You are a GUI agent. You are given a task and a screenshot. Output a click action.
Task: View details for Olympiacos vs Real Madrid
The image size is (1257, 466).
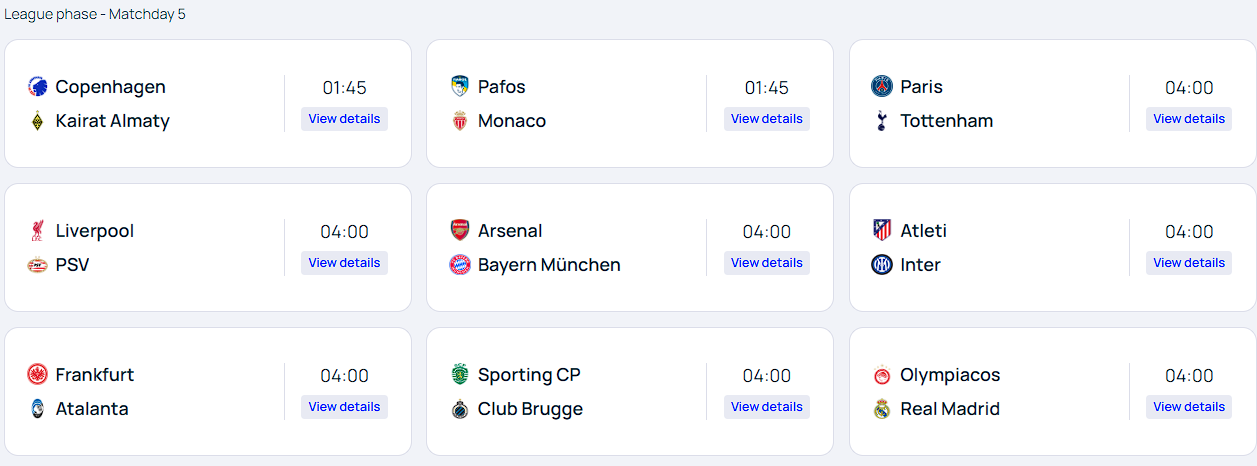[x=1188, y=407]
